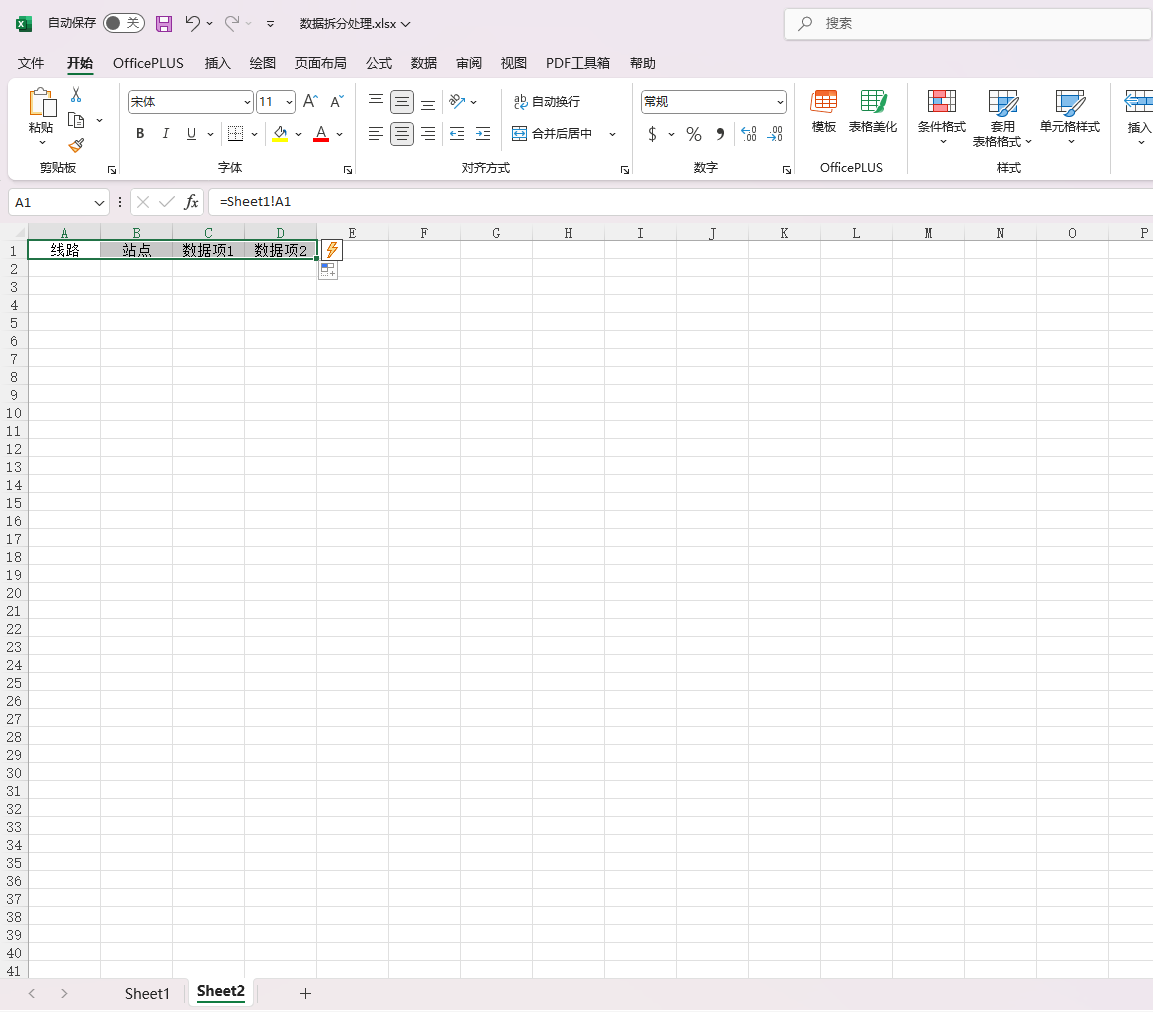
Task: Click the search box 搜索
Action: point(968,24)
